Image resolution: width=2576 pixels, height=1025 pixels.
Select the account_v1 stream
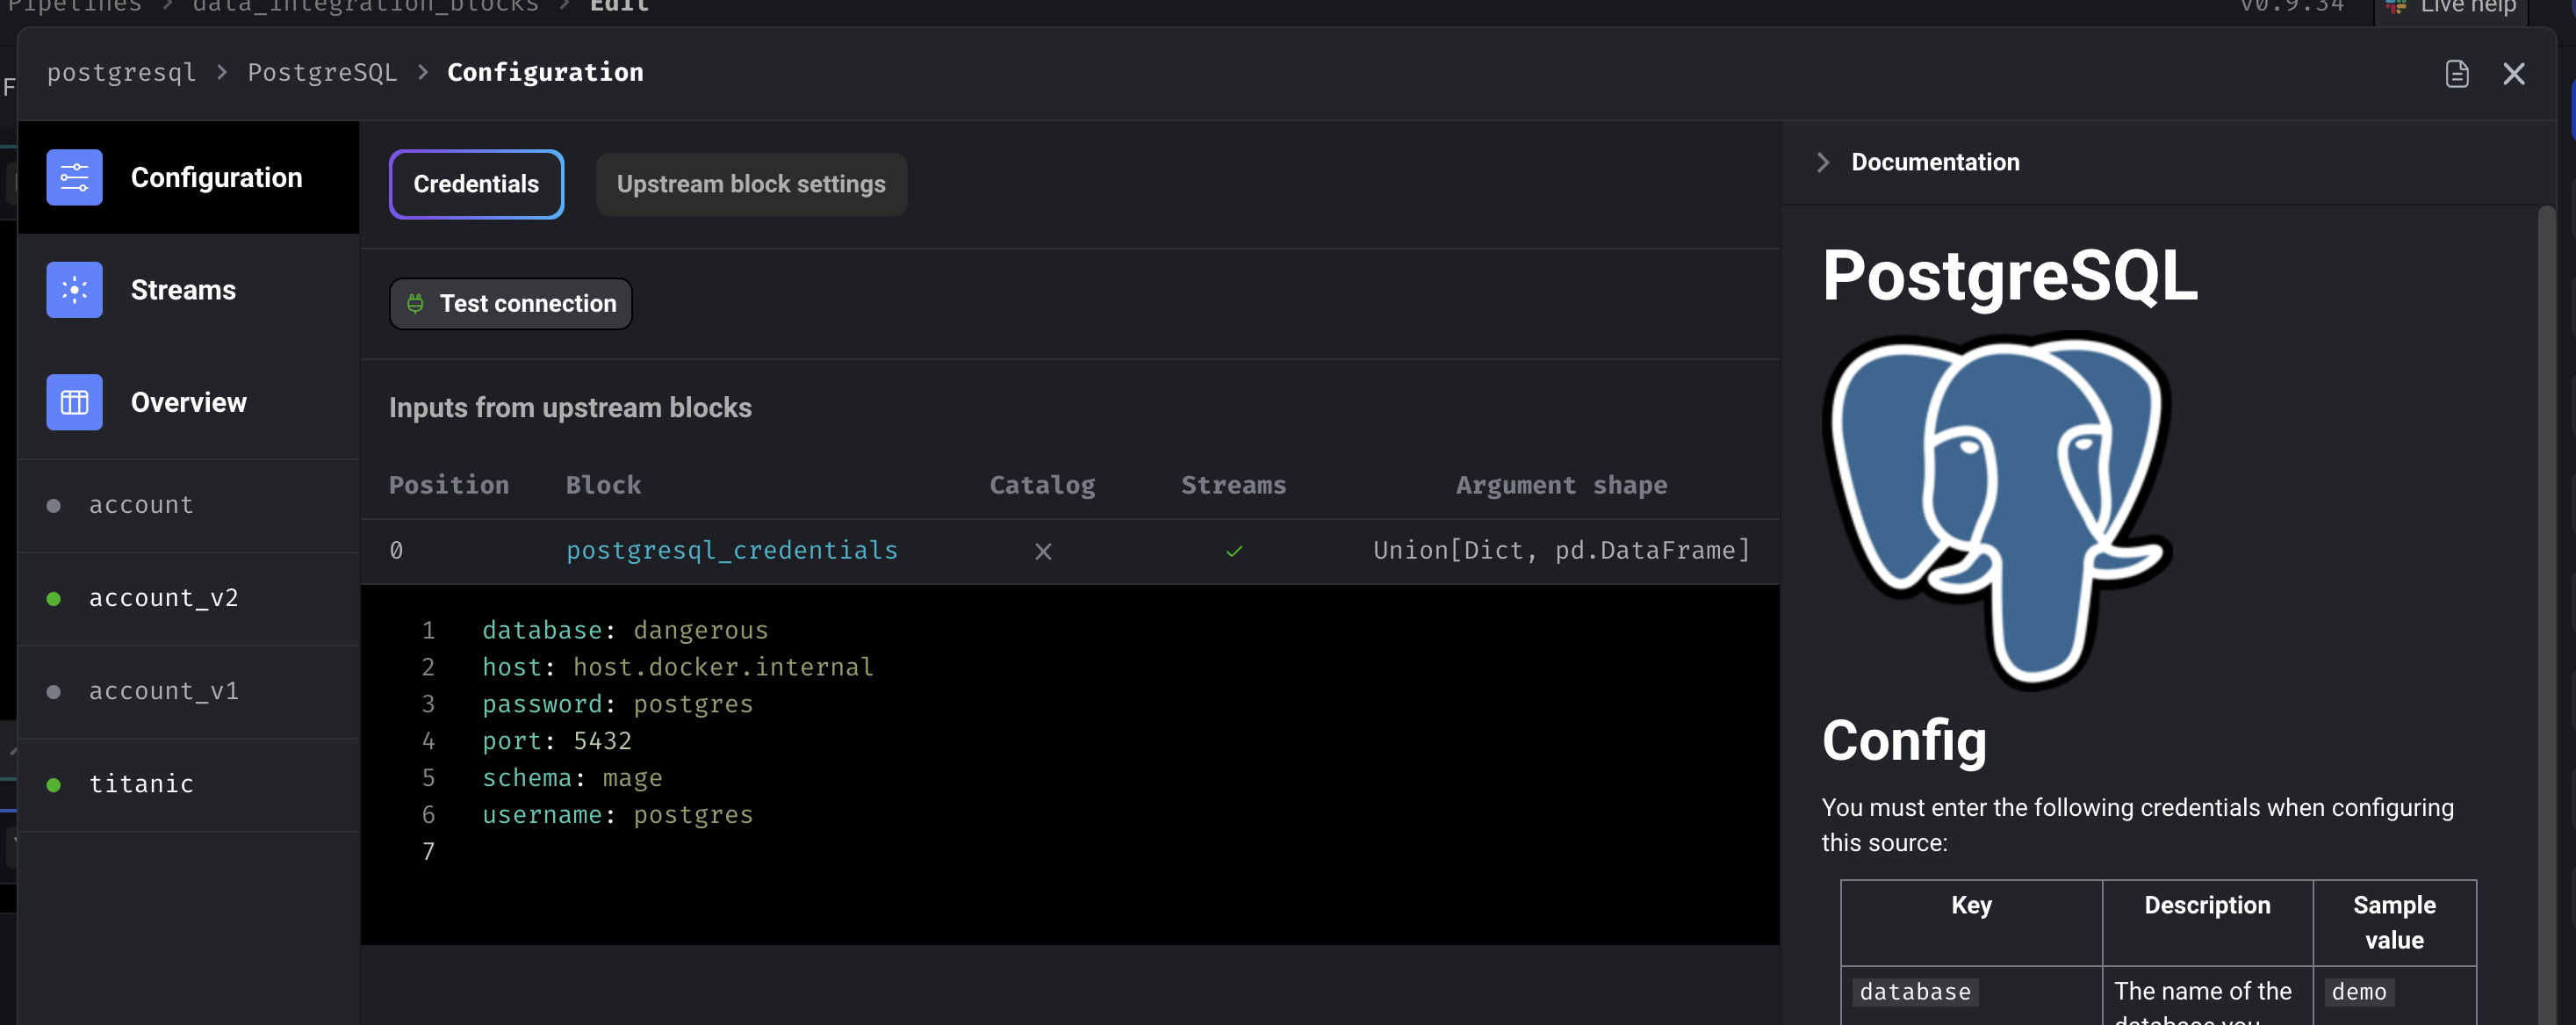tap(188, 691)
